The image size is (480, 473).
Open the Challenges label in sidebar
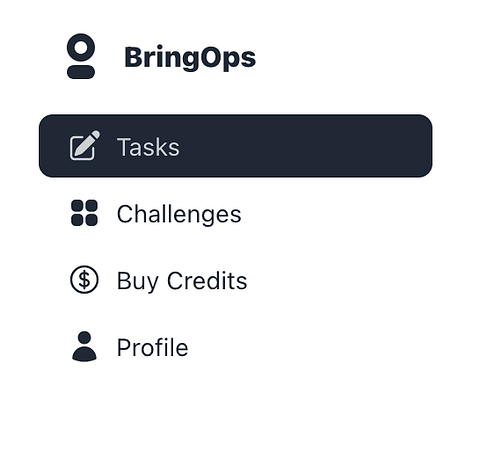(179, 214)
